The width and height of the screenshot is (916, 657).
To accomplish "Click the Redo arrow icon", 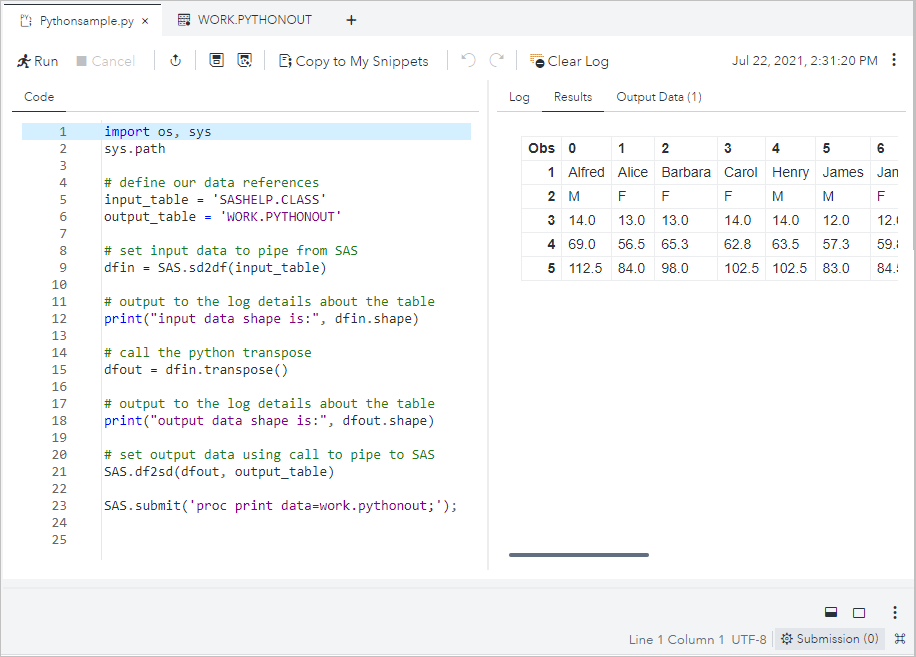I will (x=496, y=61).
